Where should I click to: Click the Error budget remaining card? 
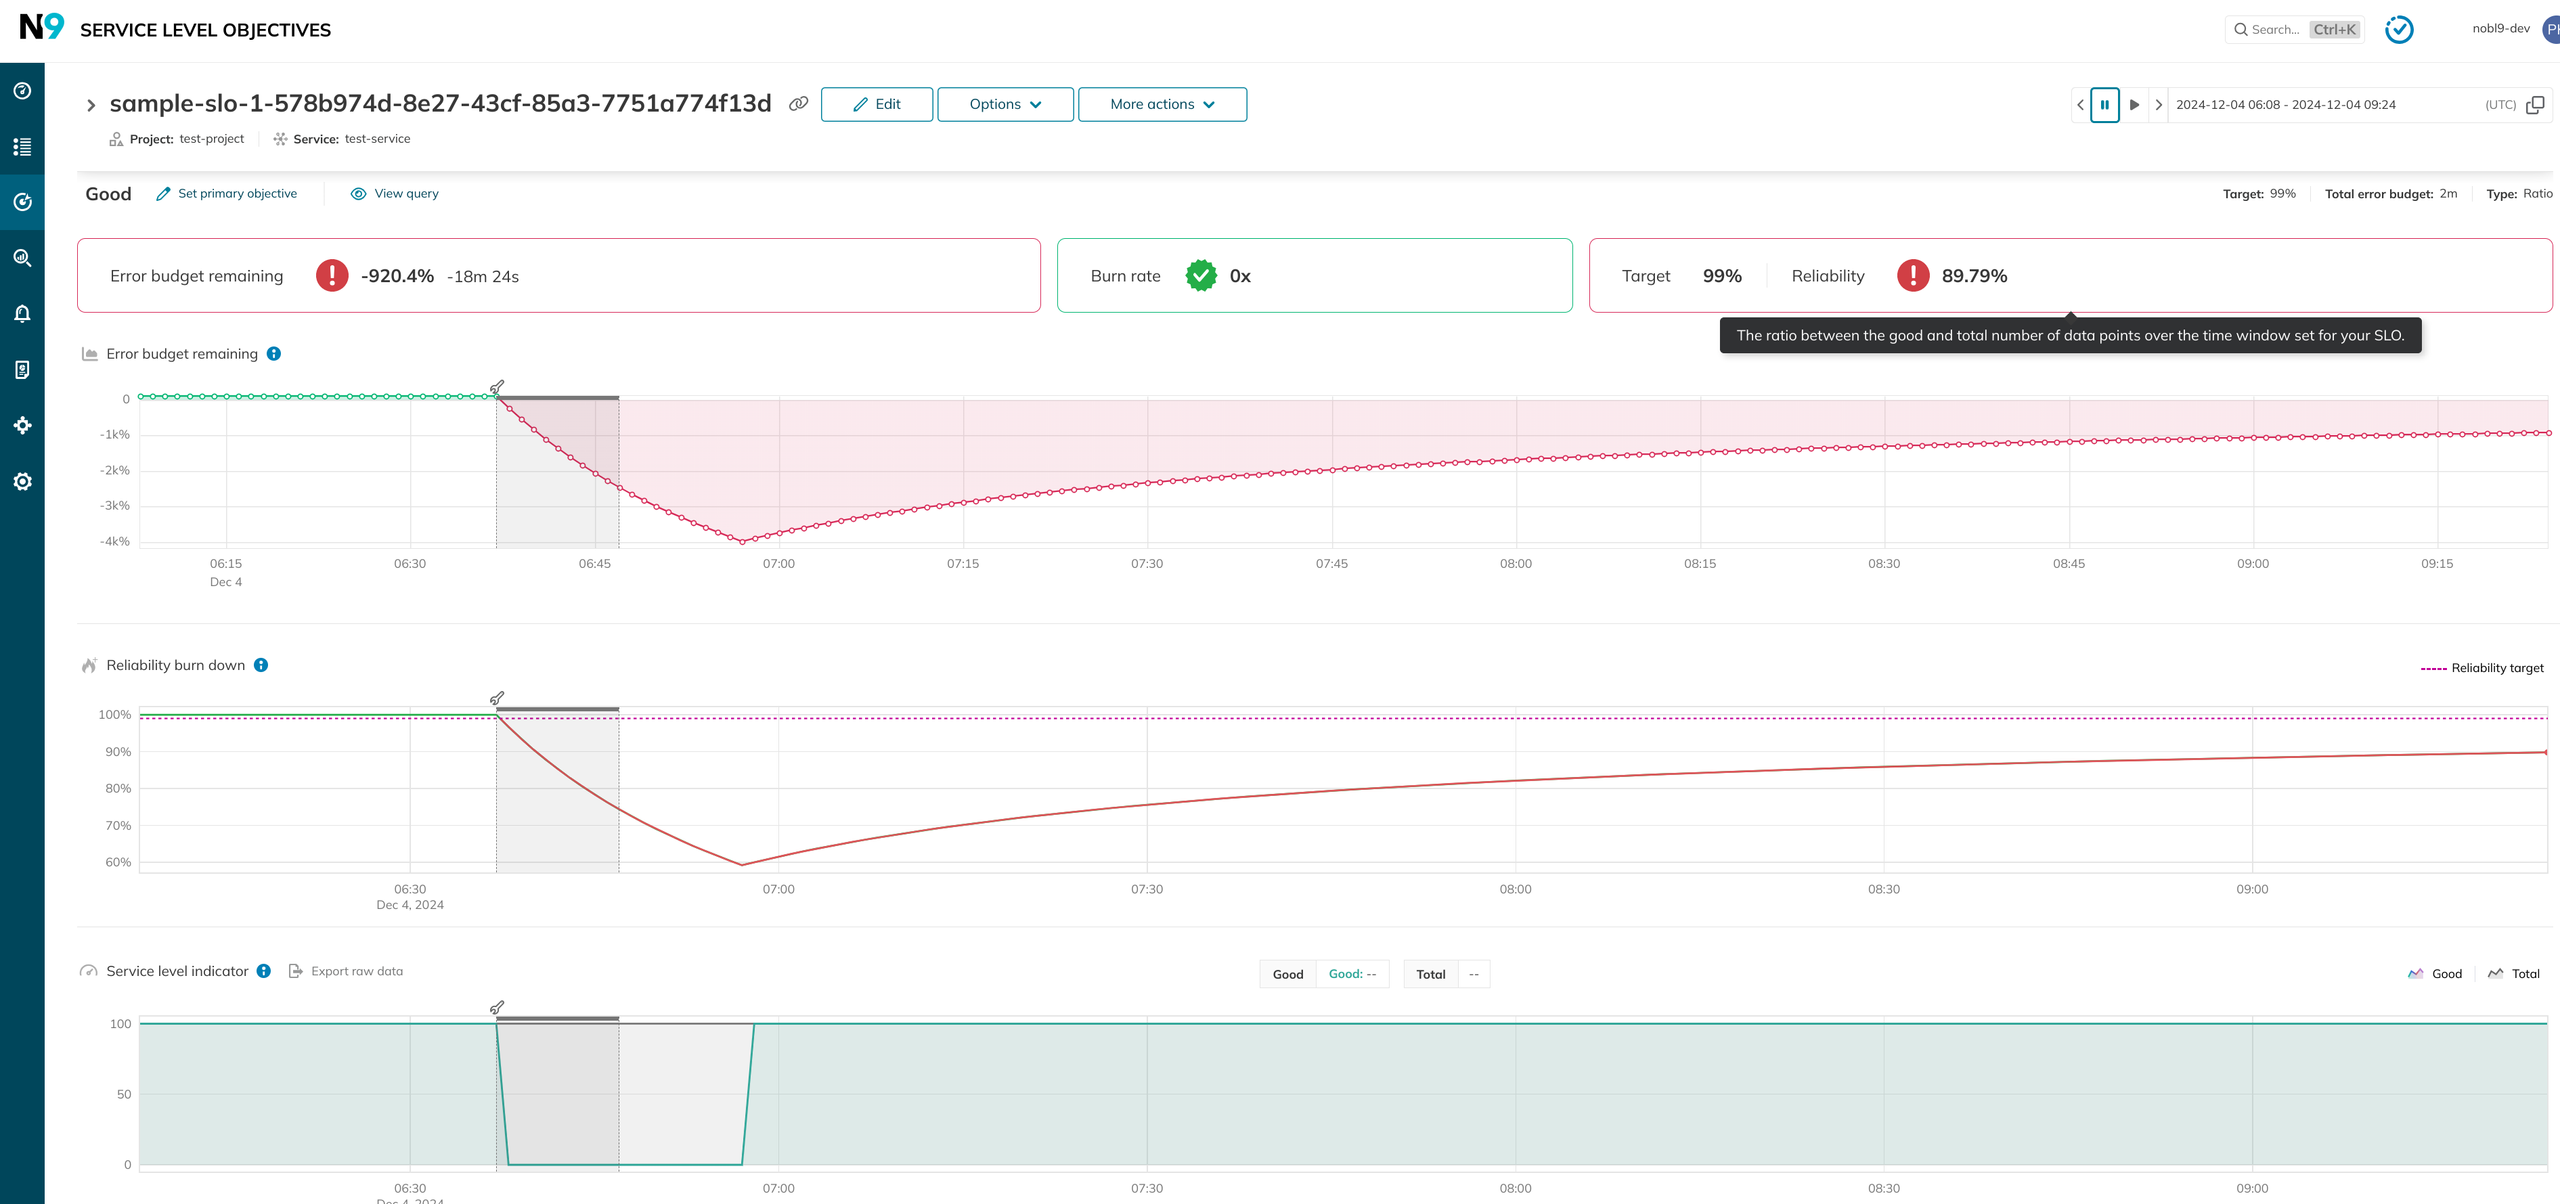[x=559, y=276]
